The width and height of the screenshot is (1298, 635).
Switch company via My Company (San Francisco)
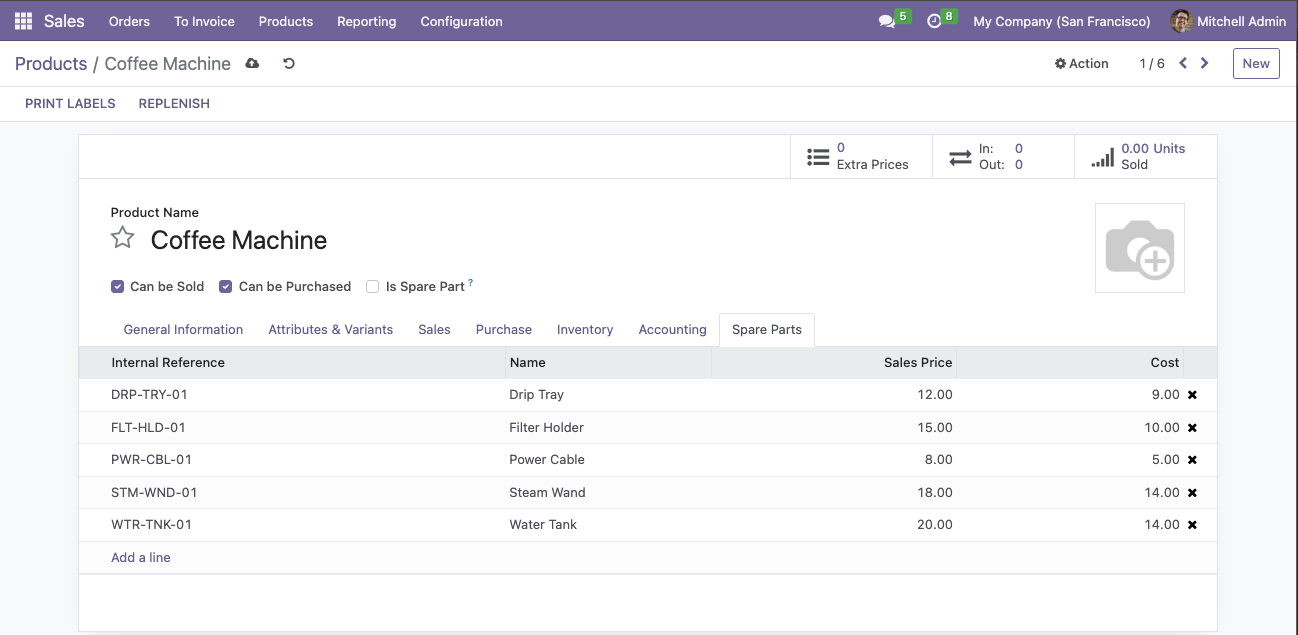1062,21
